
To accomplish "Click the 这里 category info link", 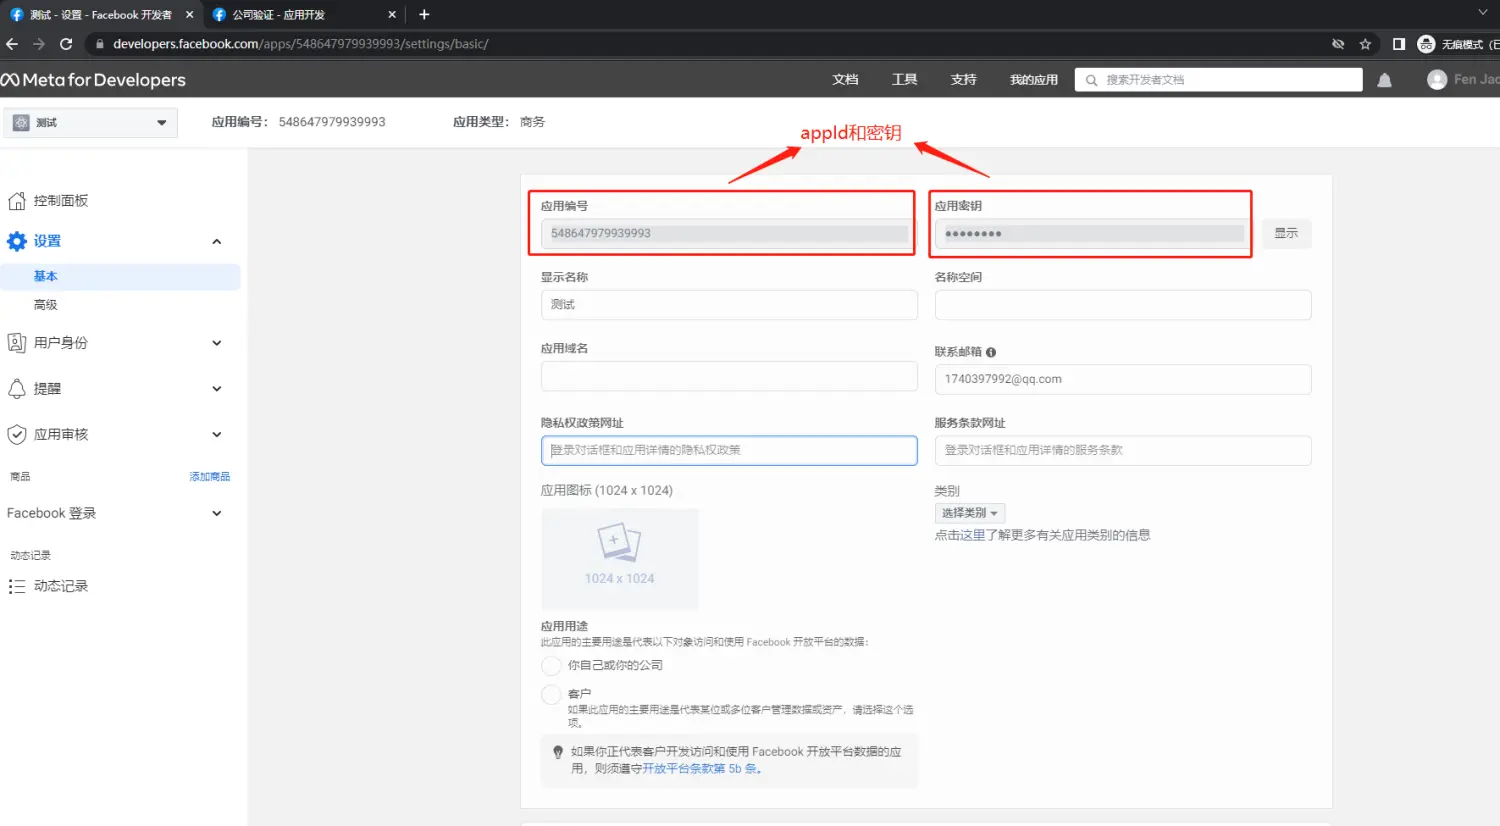I will (x=973, y=536).
